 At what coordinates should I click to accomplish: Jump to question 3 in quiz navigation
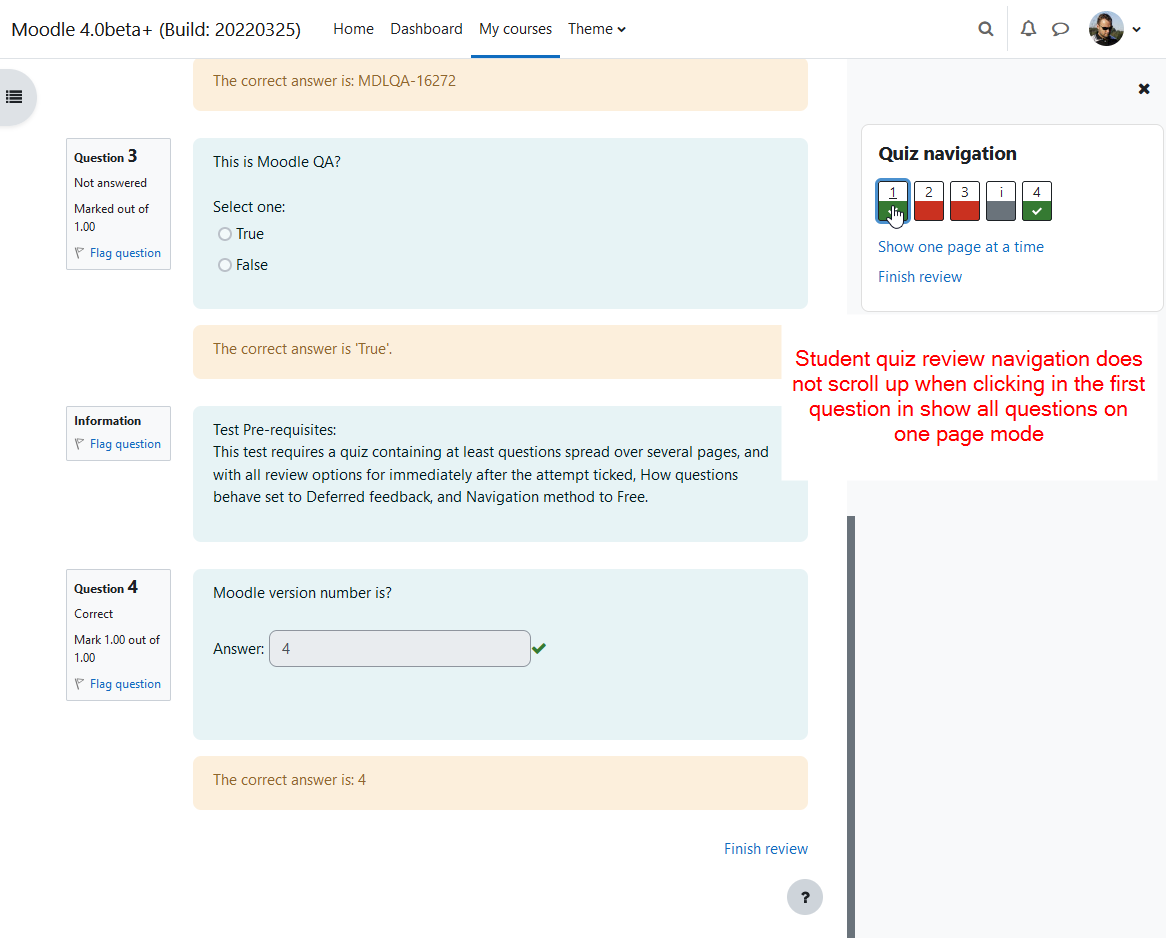click(x=964, y=201)
